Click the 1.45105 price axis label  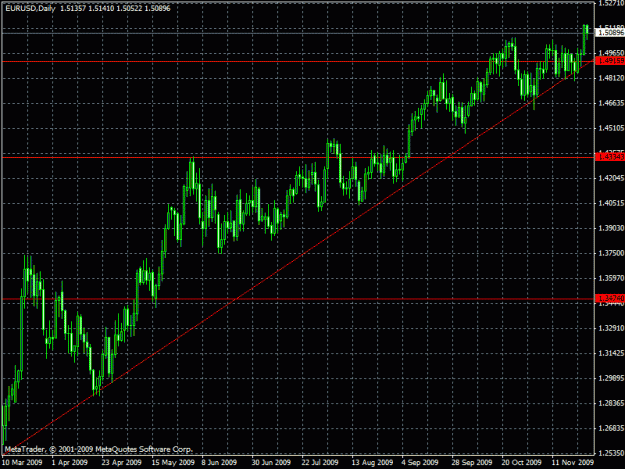pos(611,128)
